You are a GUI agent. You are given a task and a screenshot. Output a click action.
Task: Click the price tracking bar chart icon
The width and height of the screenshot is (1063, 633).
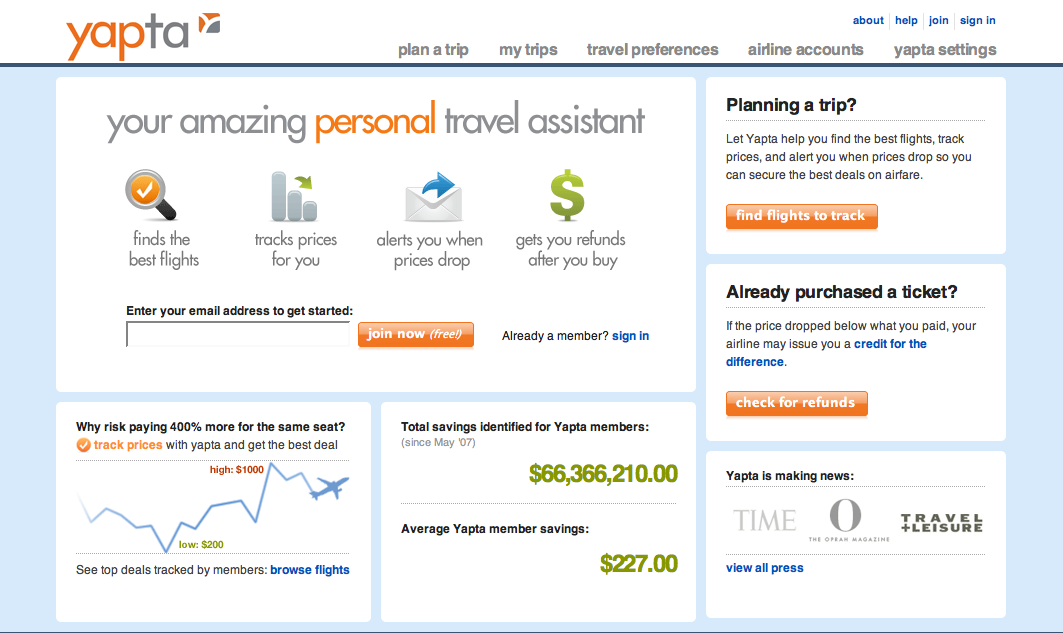point(294,196)
